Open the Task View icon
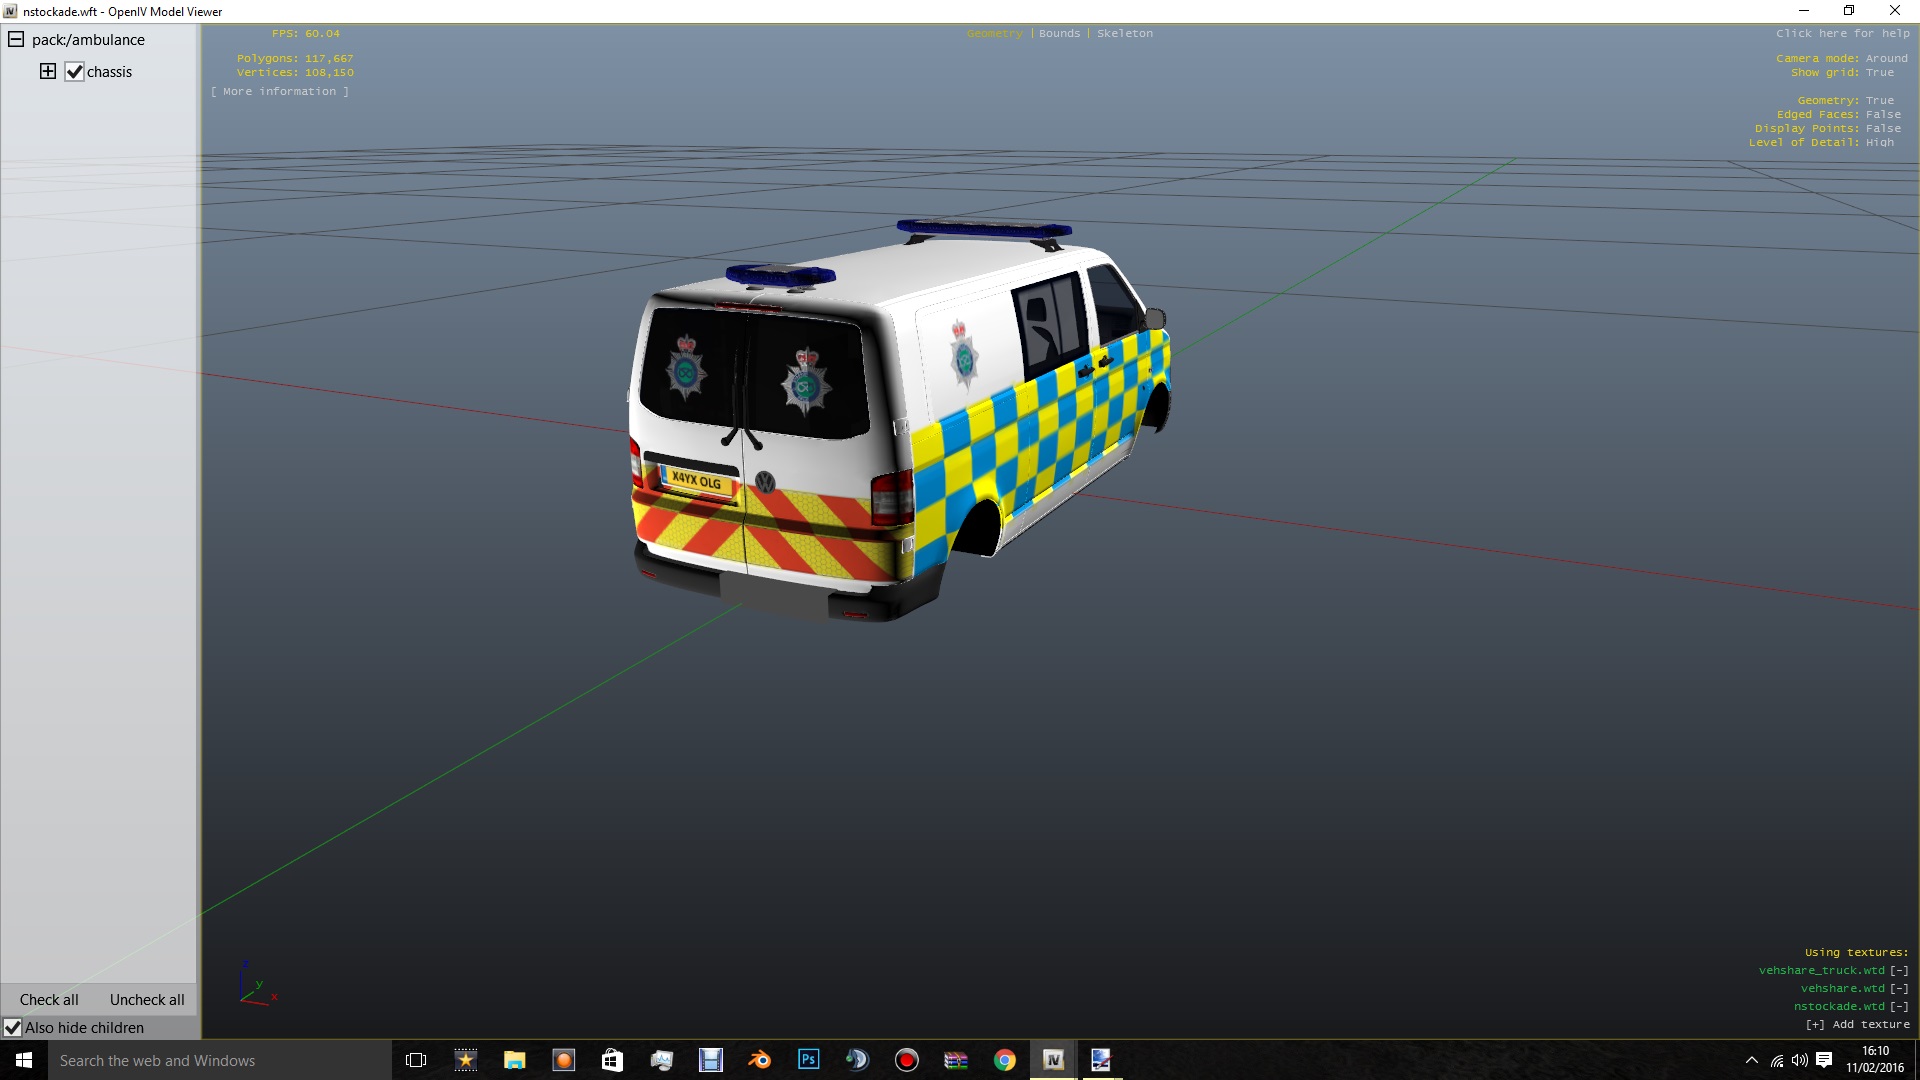The image size is (1920, 1080). tap(416, 1060)
